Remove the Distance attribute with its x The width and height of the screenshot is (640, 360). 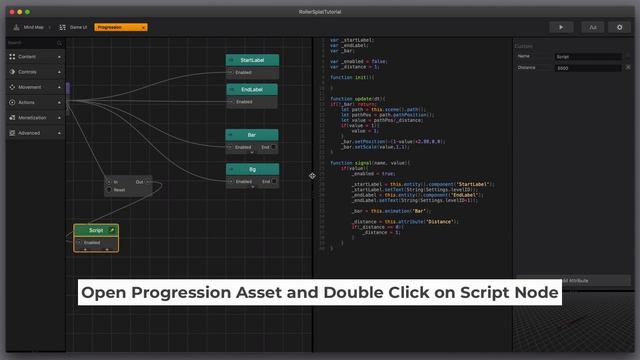point(628,67)
